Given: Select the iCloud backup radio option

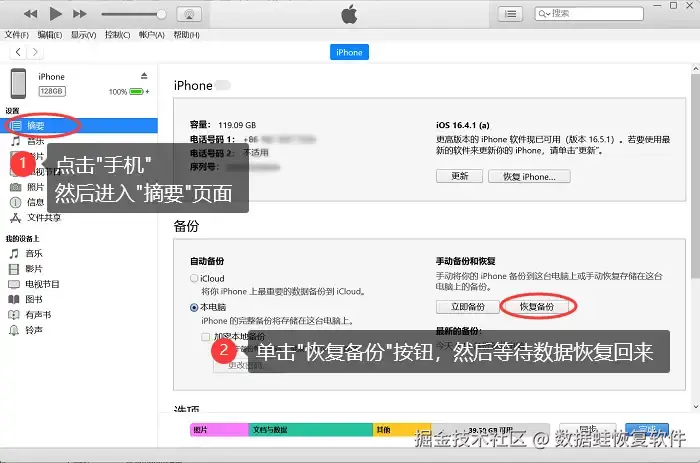Looking at the screenshot, I should click(x=194, y=279).
